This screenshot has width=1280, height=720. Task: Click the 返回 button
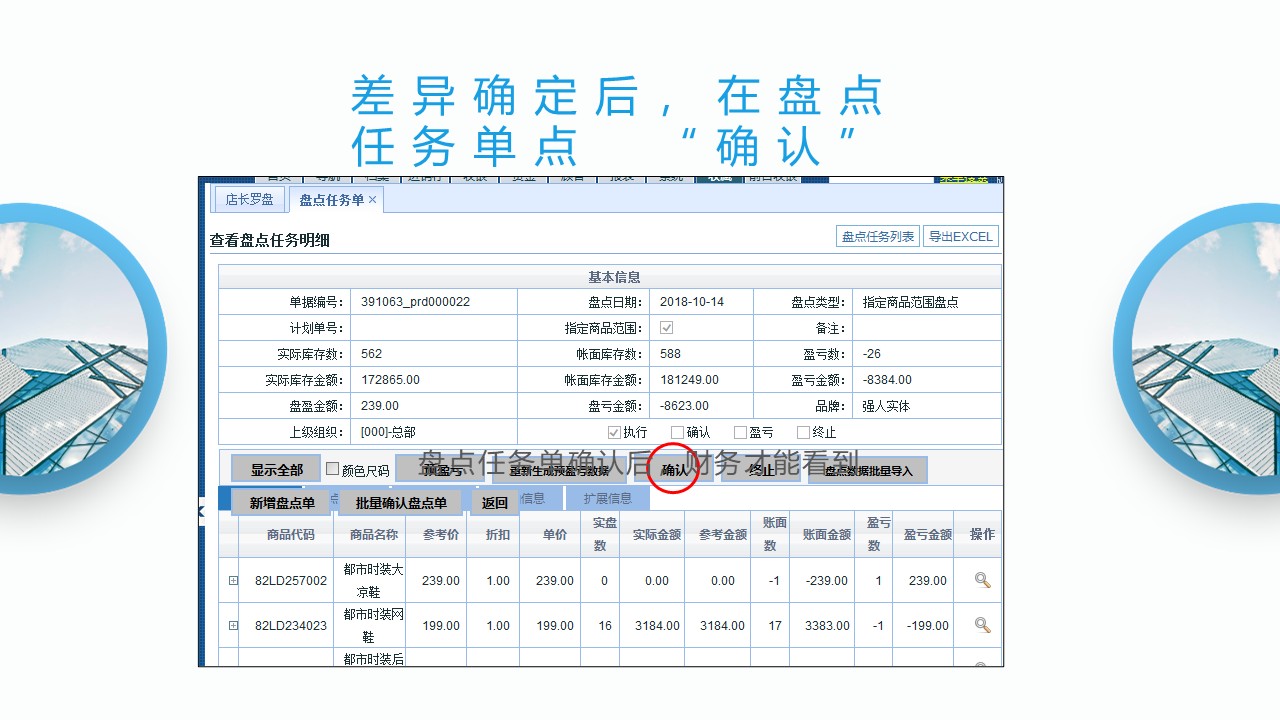(x=495, y=502)
